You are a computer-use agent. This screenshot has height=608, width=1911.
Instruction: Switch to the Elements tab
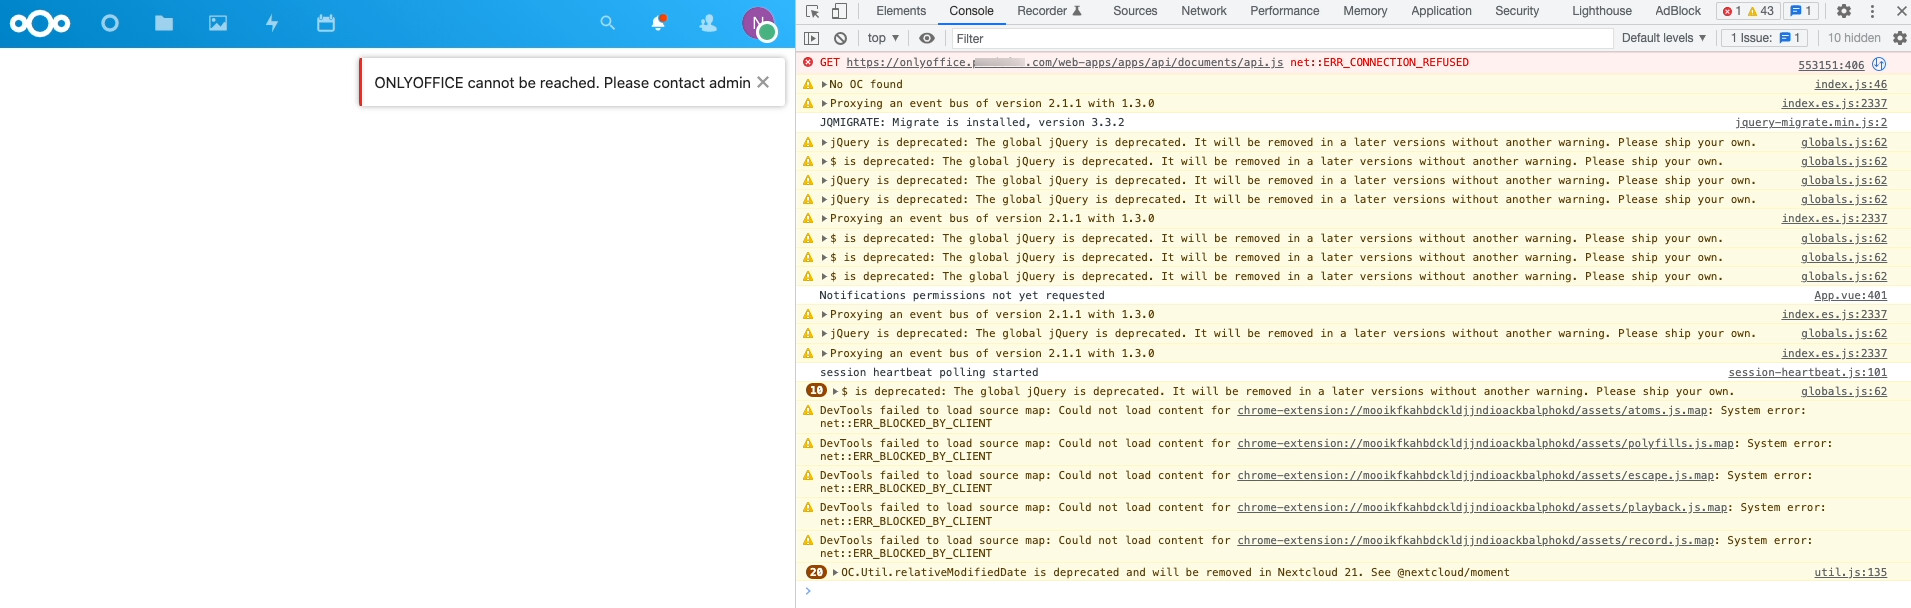(901, 11)
